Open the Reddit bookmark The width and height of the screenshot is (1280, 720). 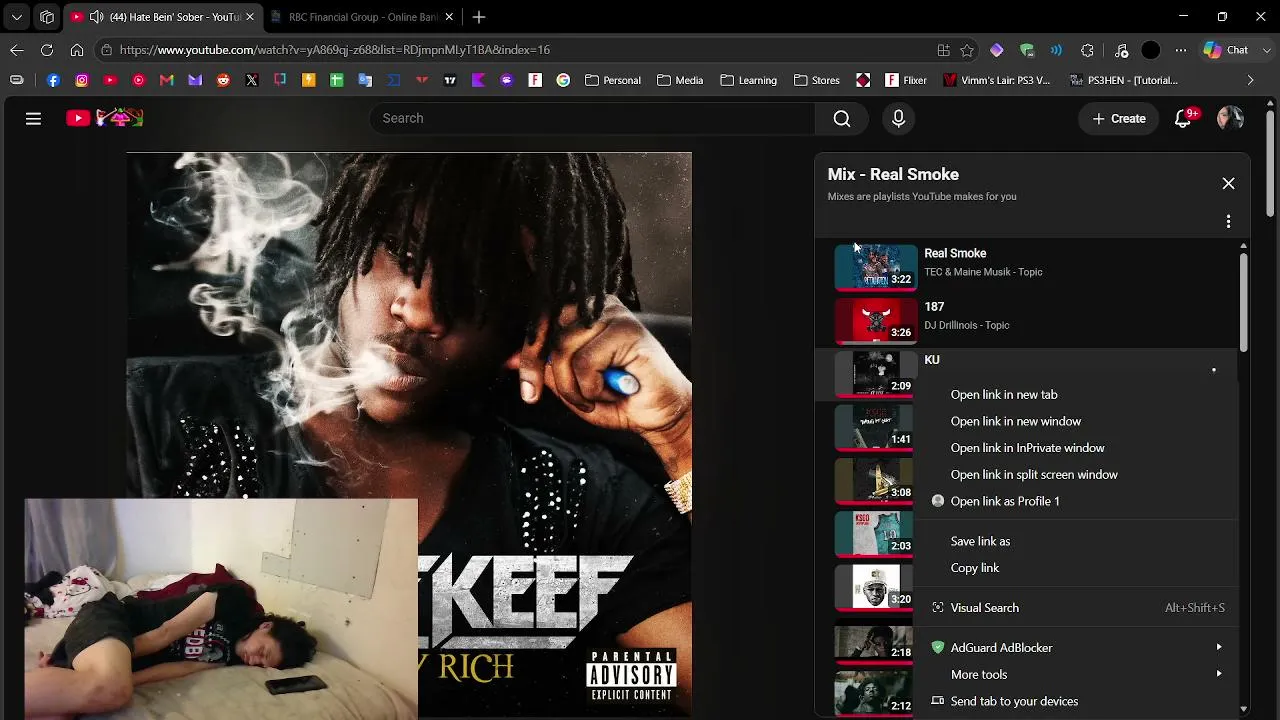tap(223, 80)
